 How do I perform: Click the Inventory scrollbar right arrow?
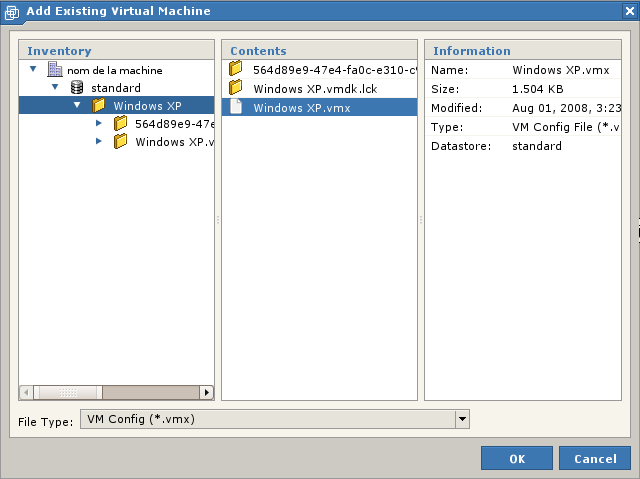207,393
